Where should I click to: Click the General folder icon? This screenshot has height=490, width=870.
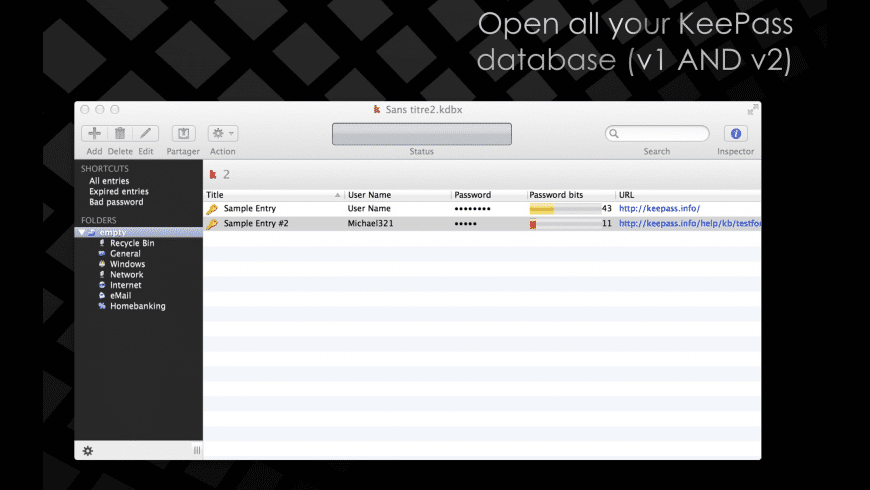102,254
